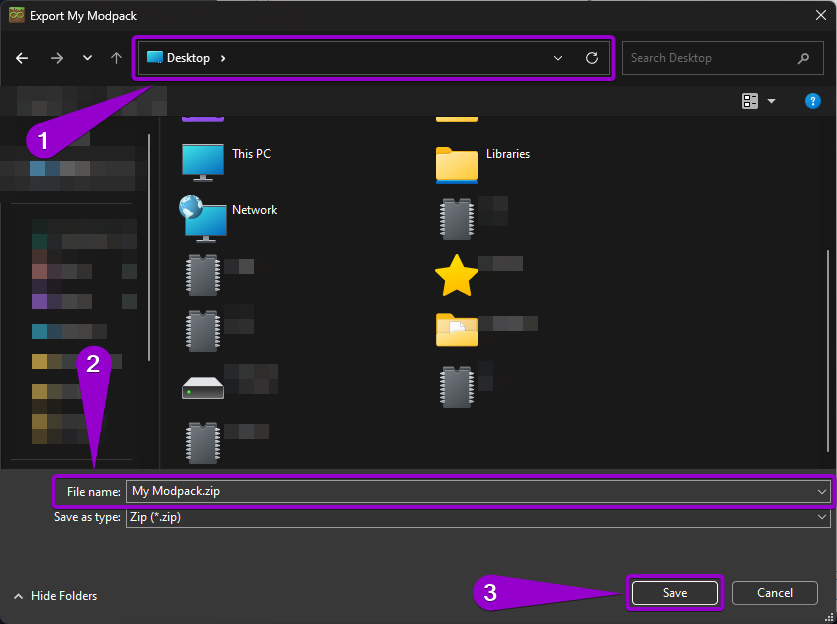Open the address bar history dropdown
This screenshot has width=837, height=624.
coord(558,57)
